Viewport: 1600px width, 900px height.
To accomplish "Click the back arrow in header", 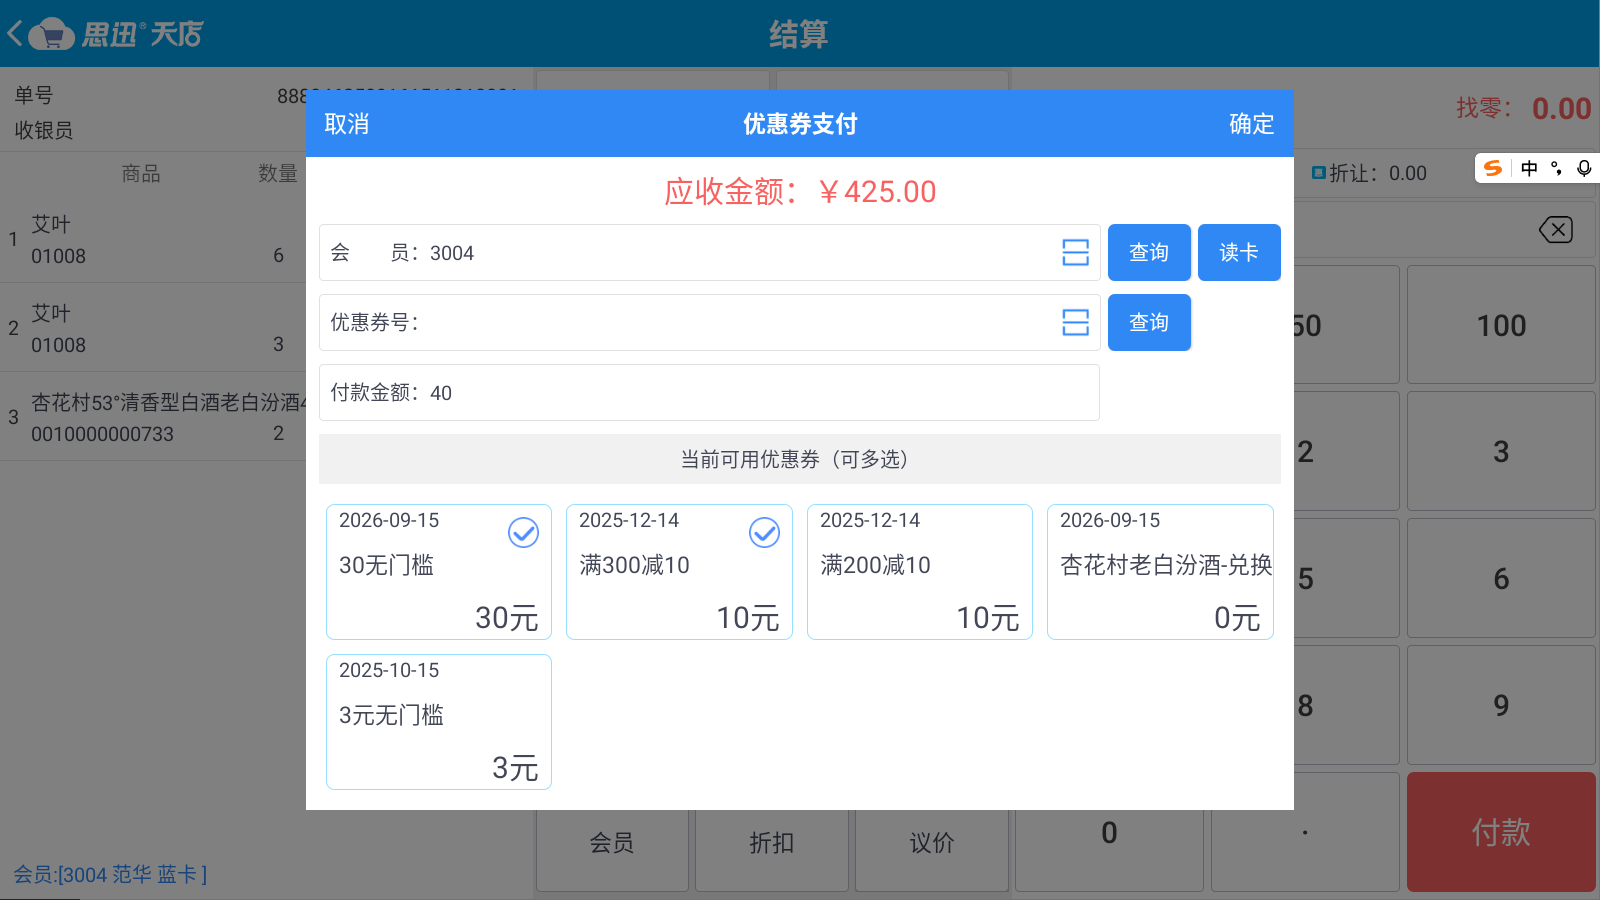I will 16,34.
